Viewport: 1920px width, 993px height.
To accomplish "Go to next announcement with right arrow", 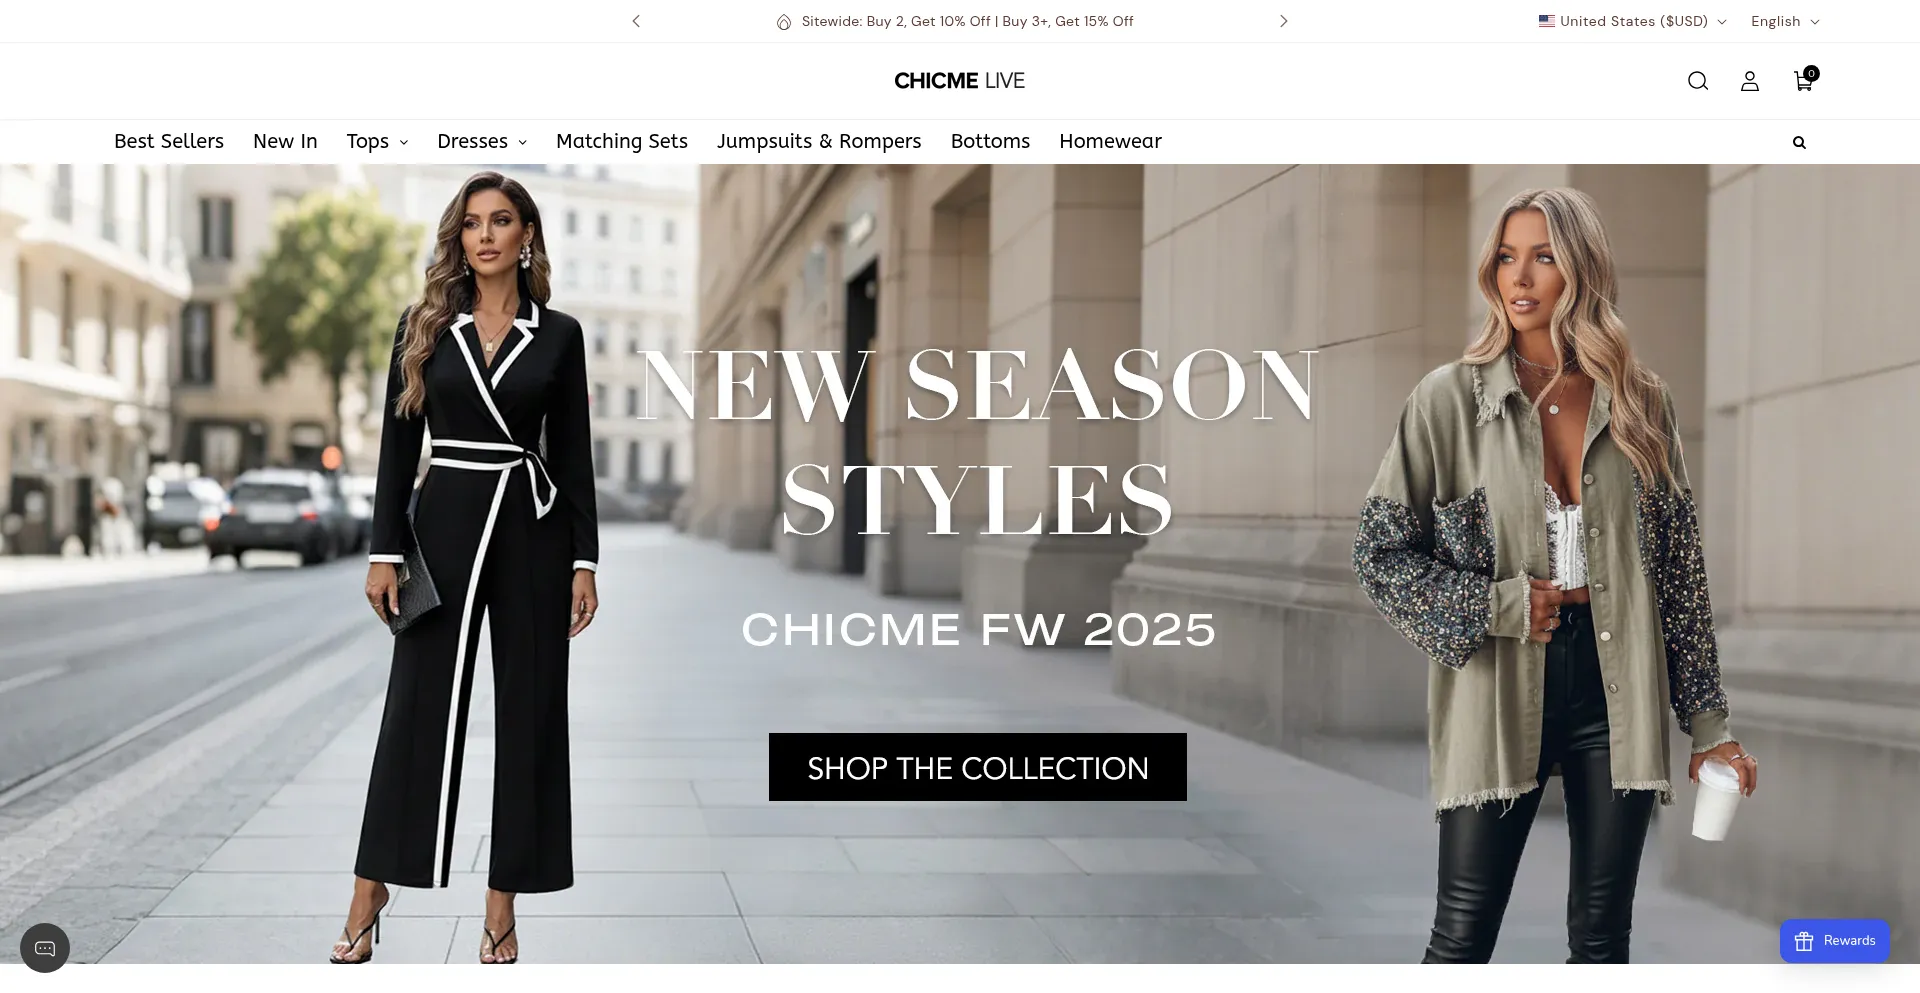I will point(1284,21).
